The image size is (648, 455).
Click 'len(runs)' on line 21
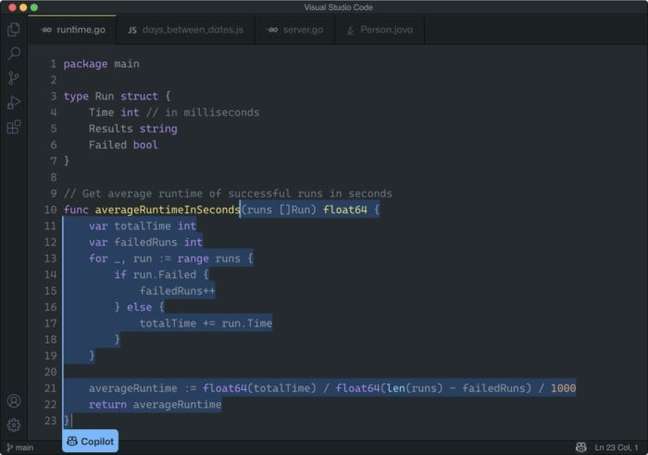tap(415, 388)
